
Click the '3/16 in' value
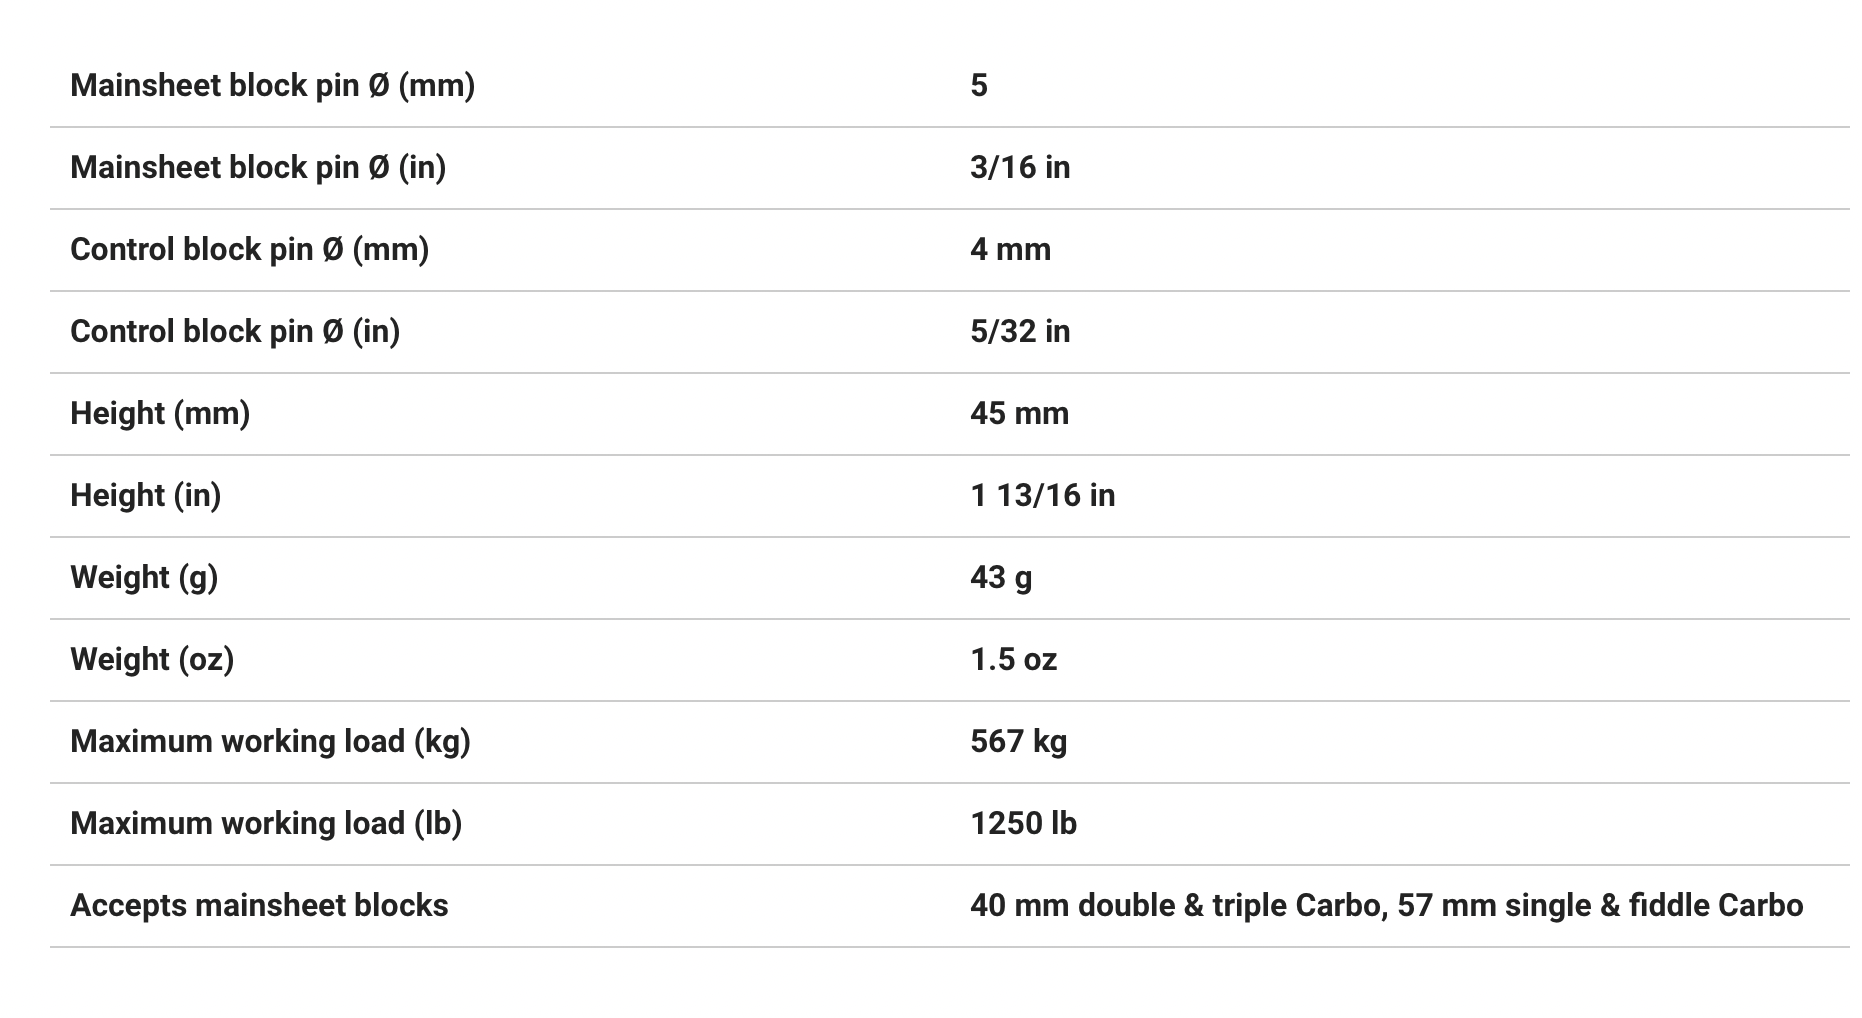1020,168
